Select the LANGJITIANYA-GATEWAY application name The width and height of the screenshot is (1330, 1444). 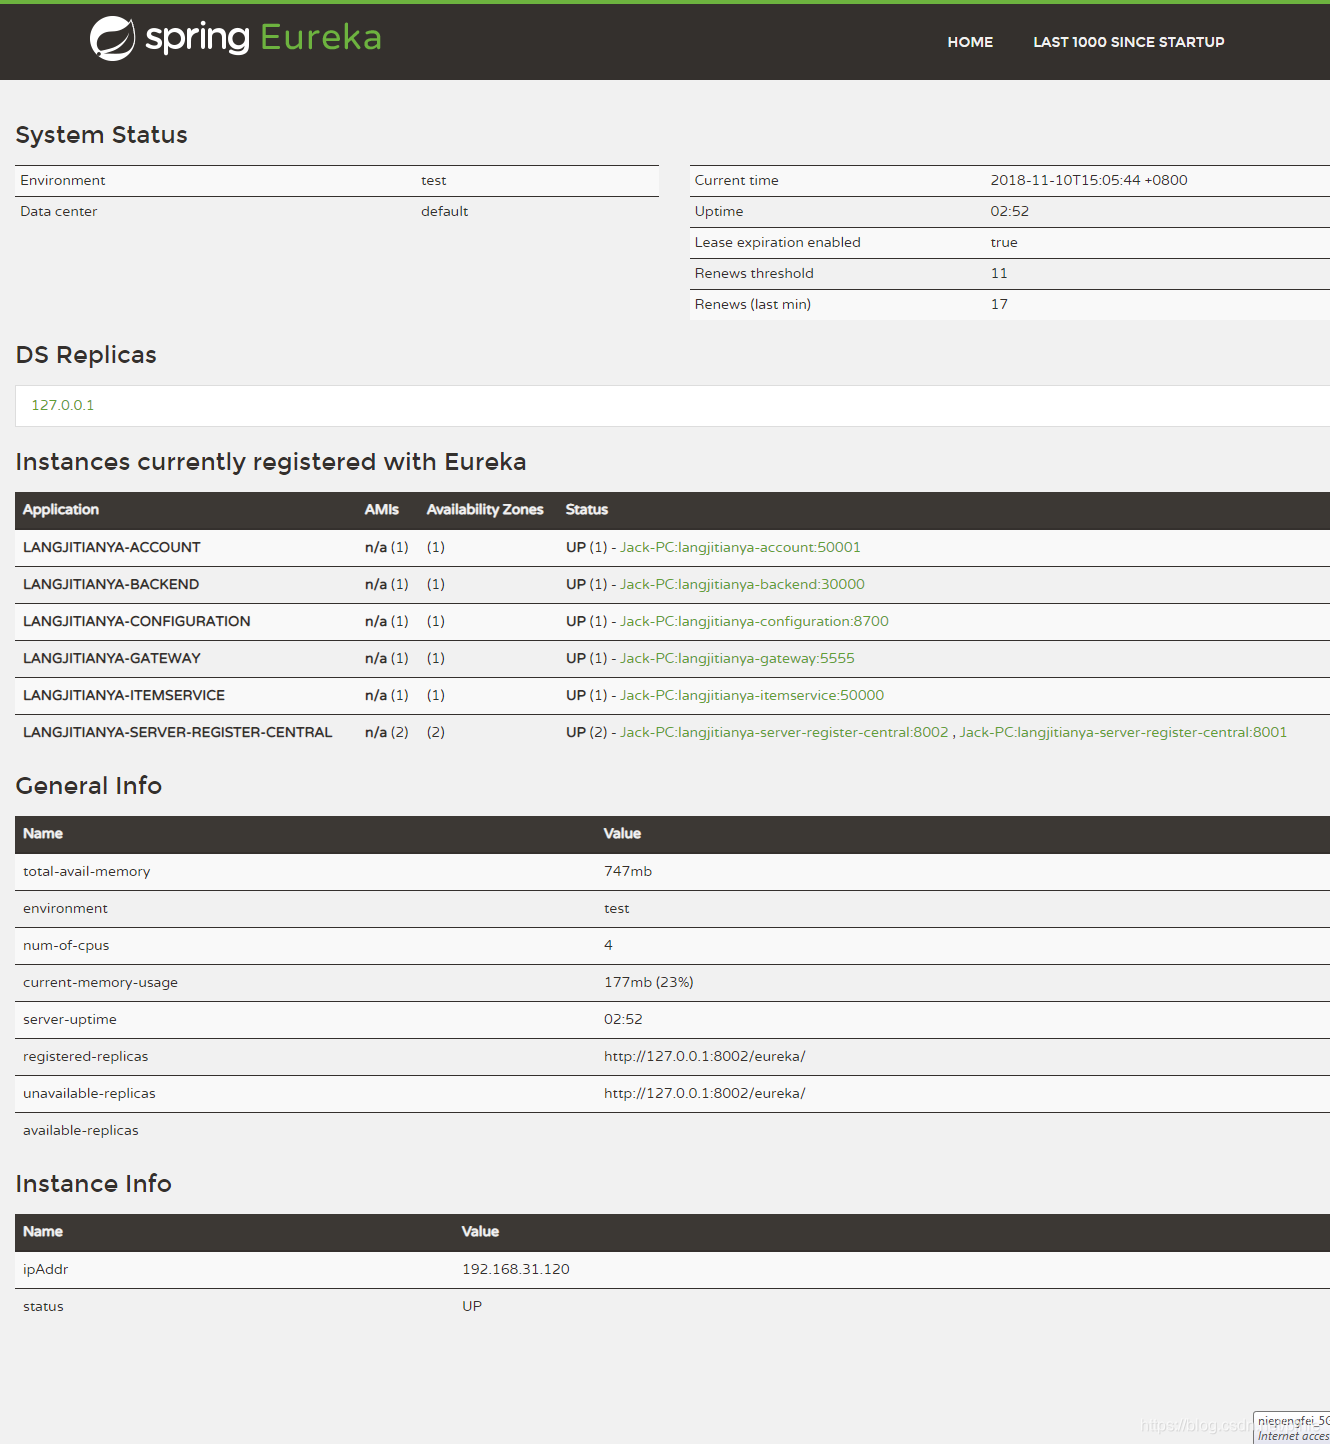(112, 658)
